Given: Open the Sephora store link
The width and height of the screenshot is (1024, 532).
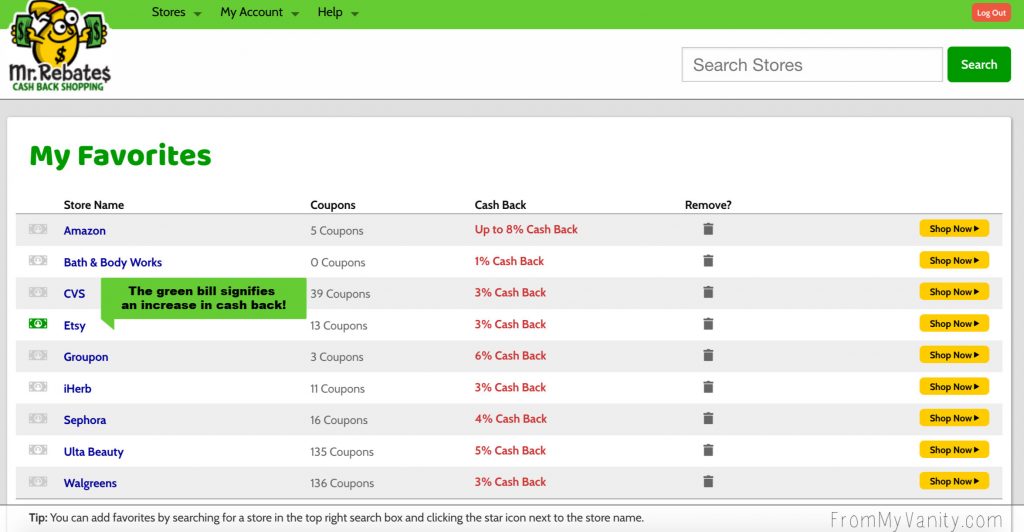Looking at the screenshot, I should click(x=84, y=420).
